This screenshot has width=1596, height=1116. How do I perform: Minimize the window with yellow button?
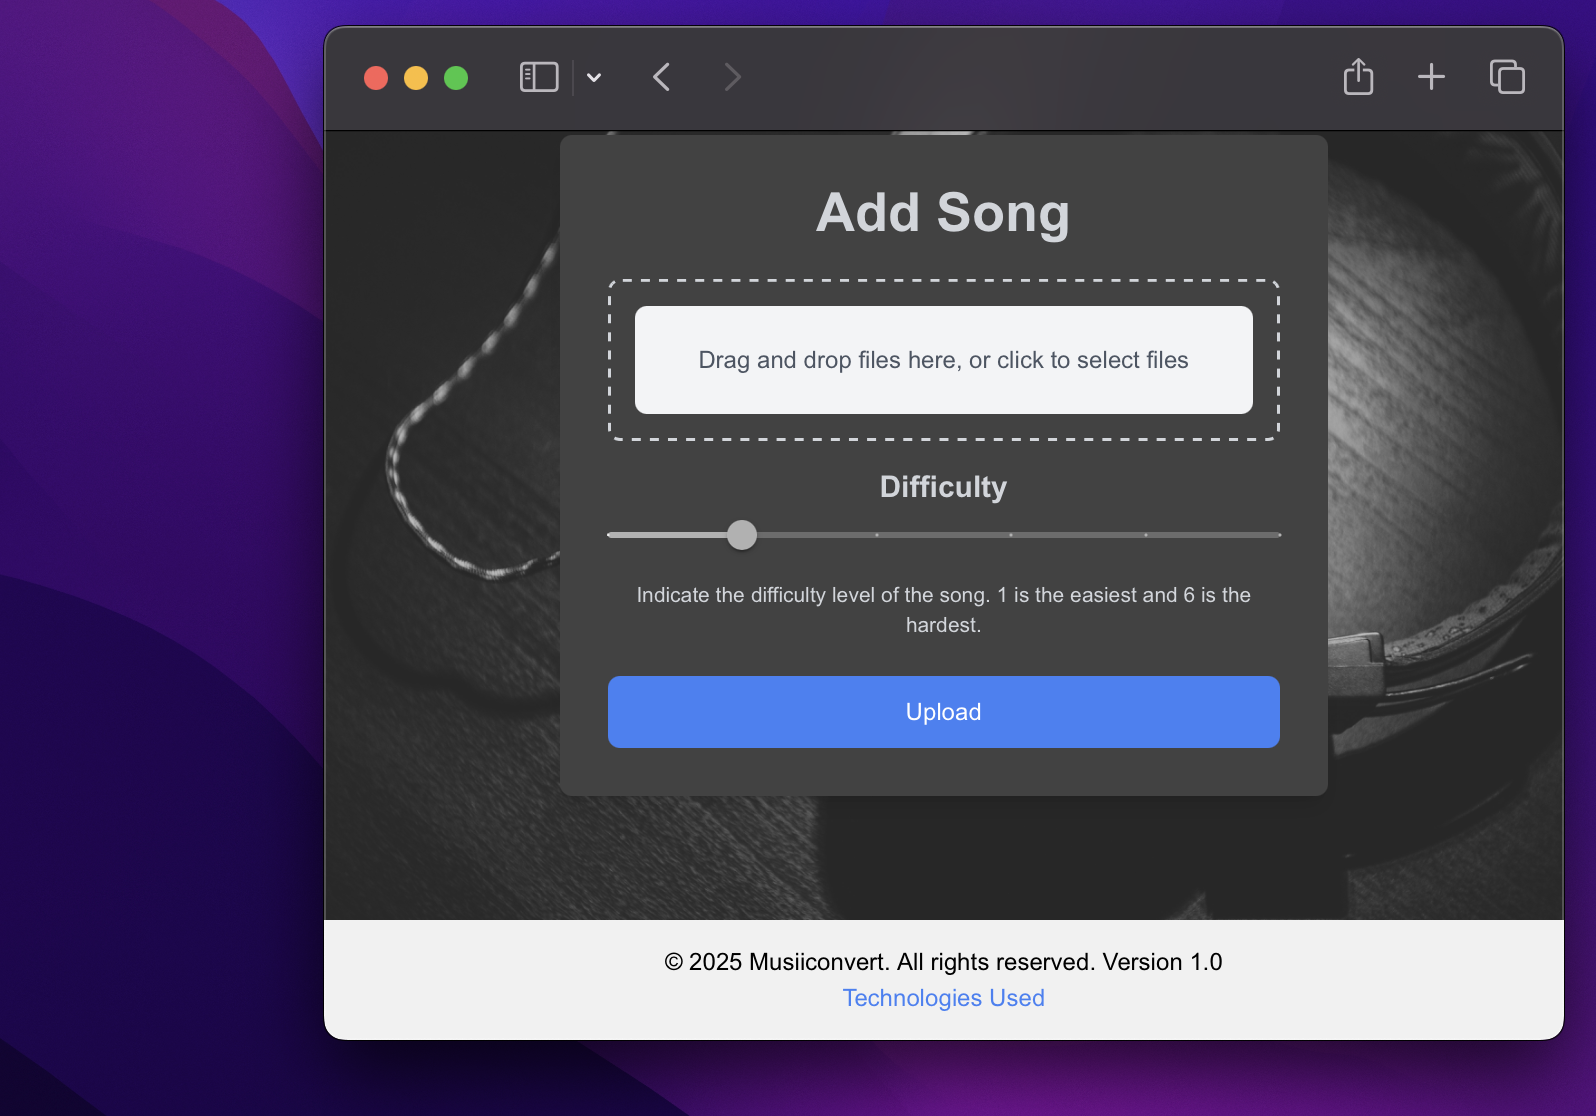tap(416, 78)
